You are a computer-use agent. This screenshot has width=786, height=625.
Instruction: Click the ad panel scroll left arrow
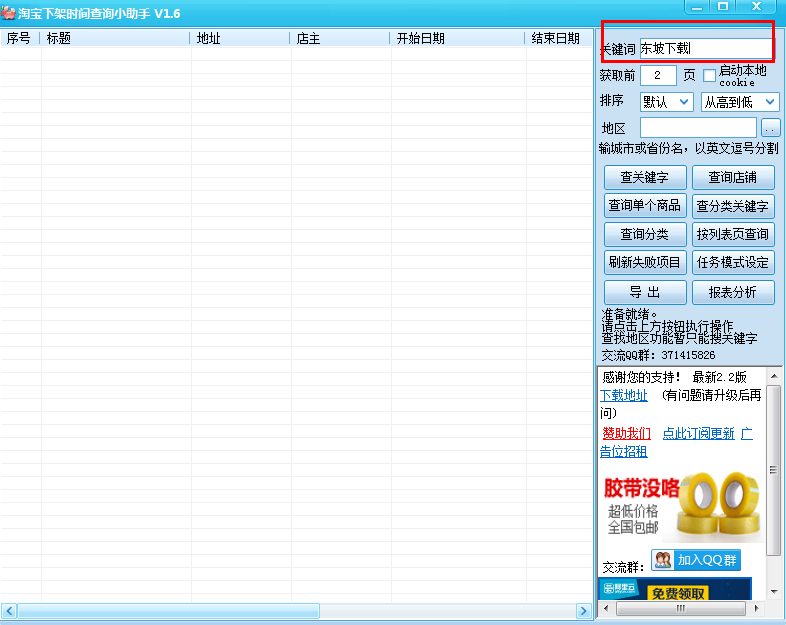point(606,608)
